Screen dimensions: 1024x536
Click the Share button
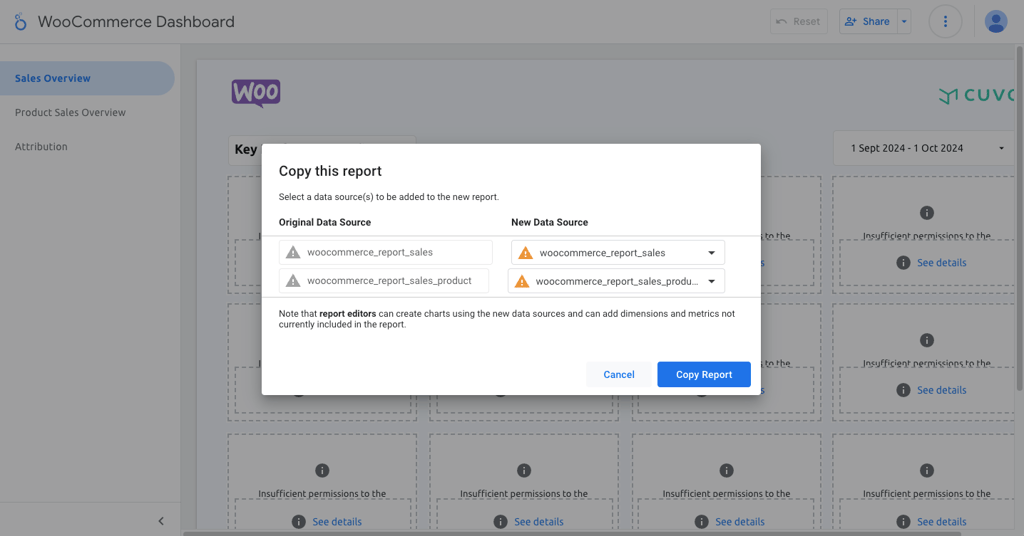[x=868, y=21]
